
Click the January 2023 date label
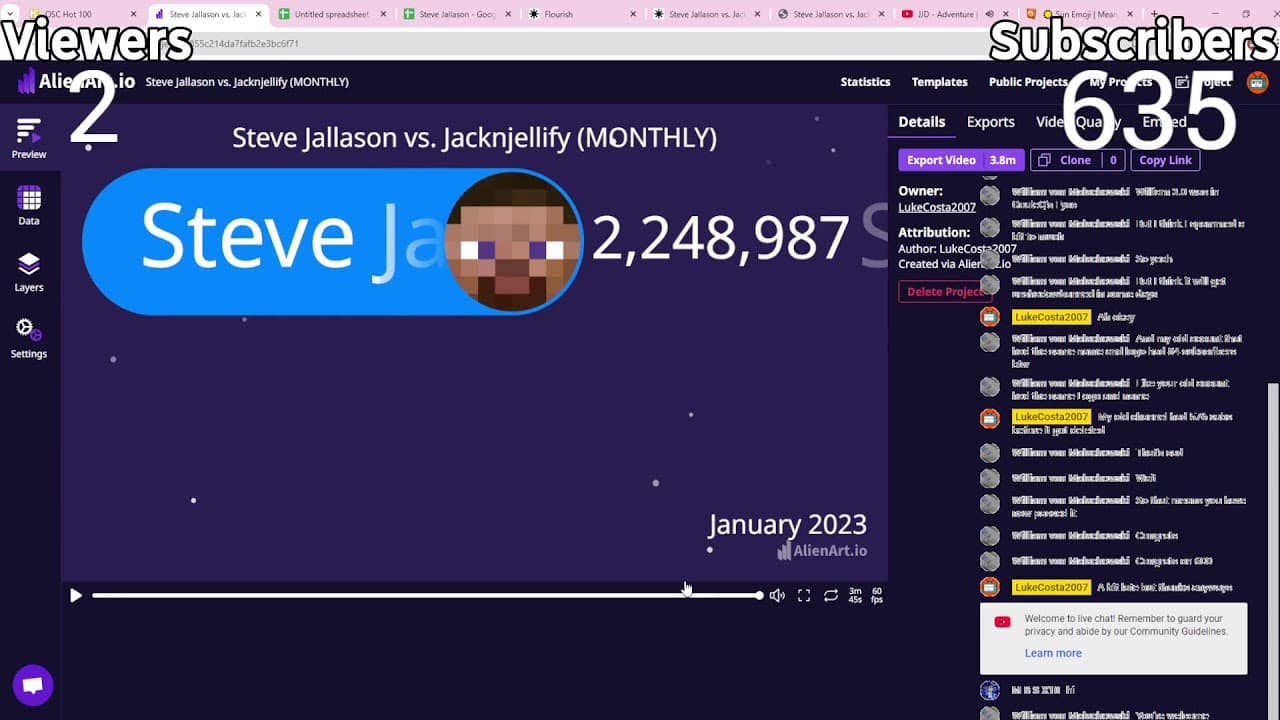click(x=788, y=524)
